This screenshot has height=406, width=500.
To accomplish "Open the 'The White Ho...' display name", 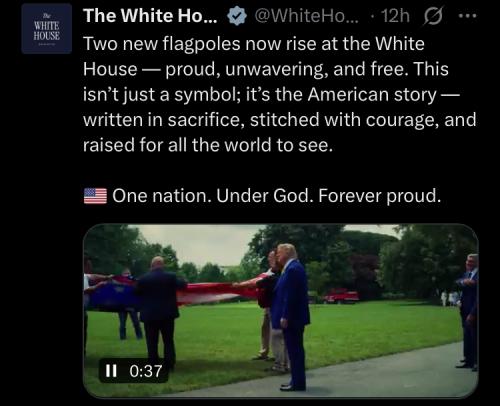I will pyautogui.click(x=150, y=15).
